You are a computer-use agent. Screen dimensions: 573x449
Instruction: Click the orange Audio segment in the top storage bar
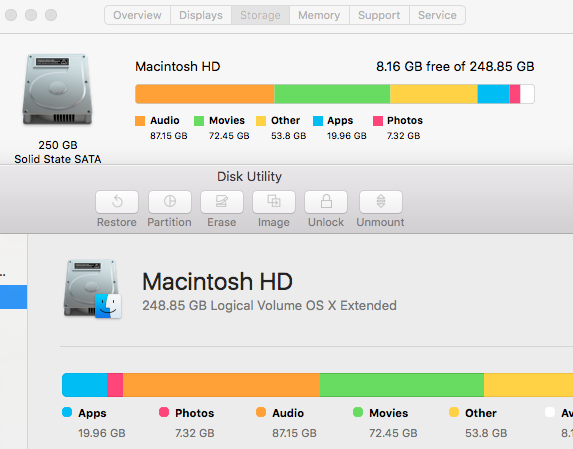pos(205,94)
